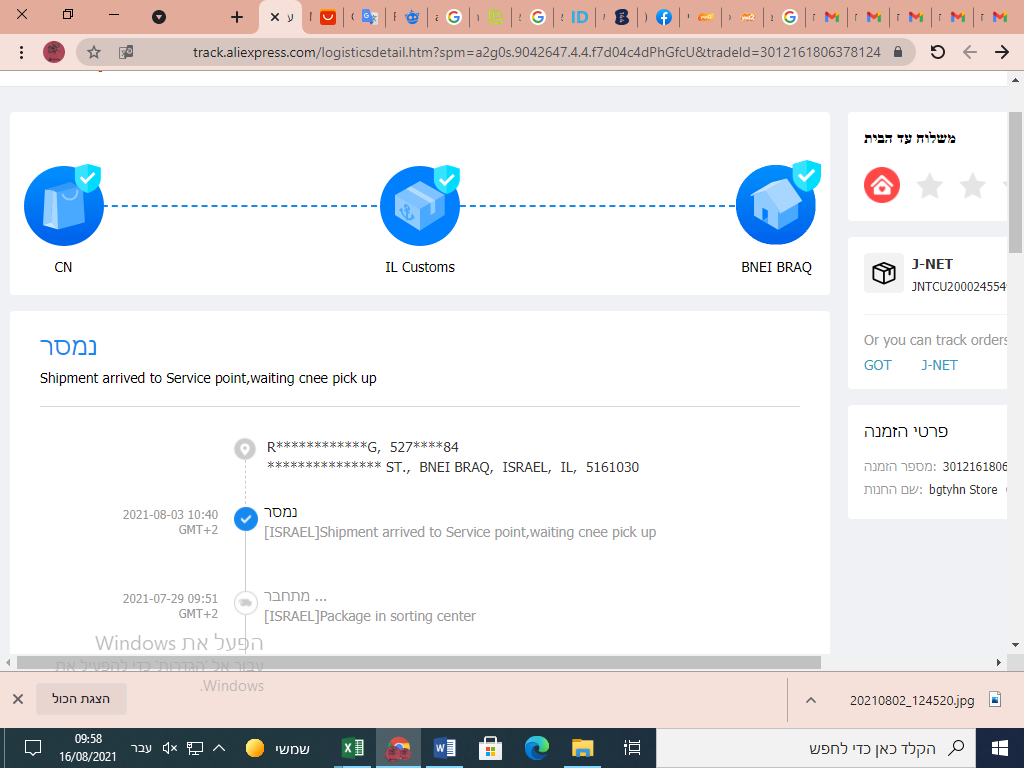
Task: Click the horizontal scrollbar thumb
Action: tap(419, 662)
